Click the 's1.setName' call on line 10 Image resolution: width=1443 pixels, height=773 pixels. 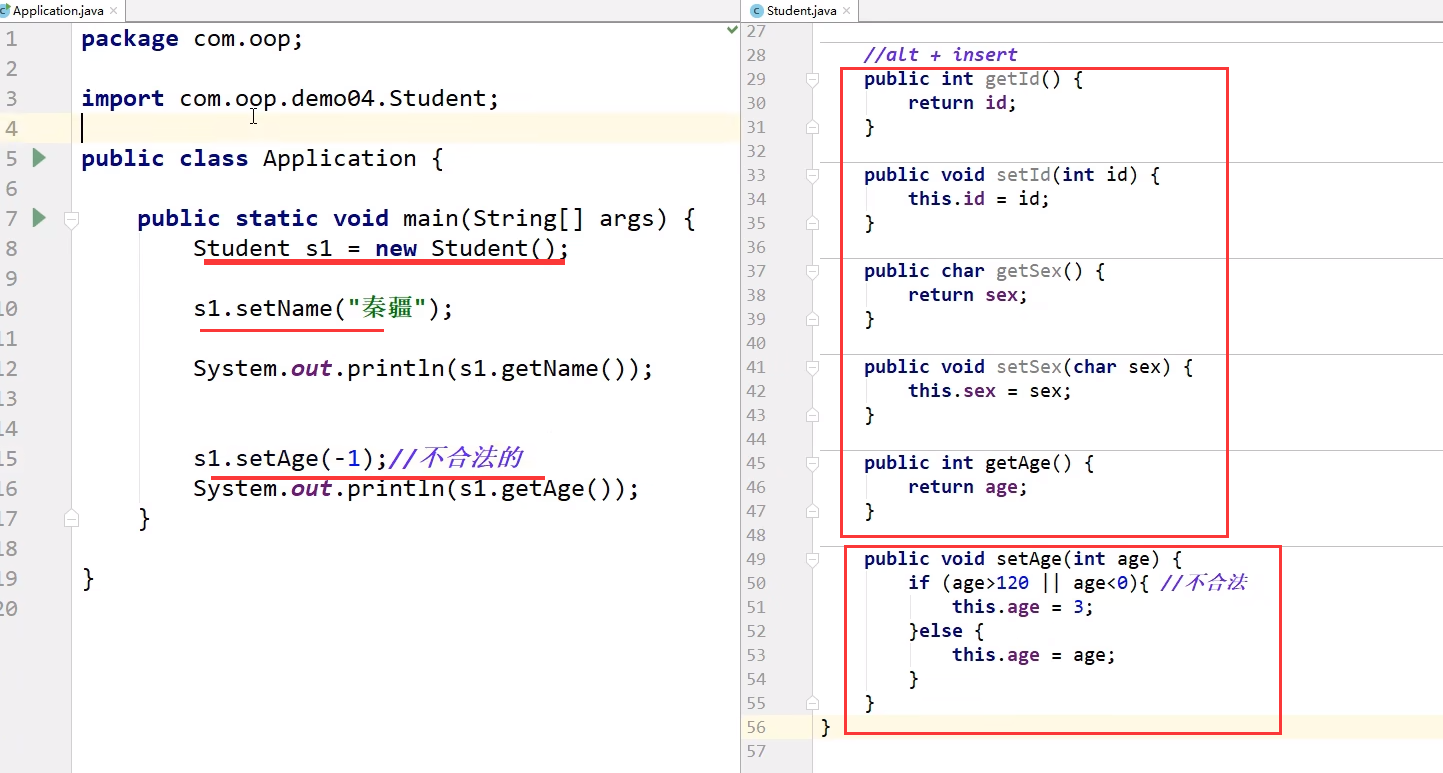click(262, 308)
